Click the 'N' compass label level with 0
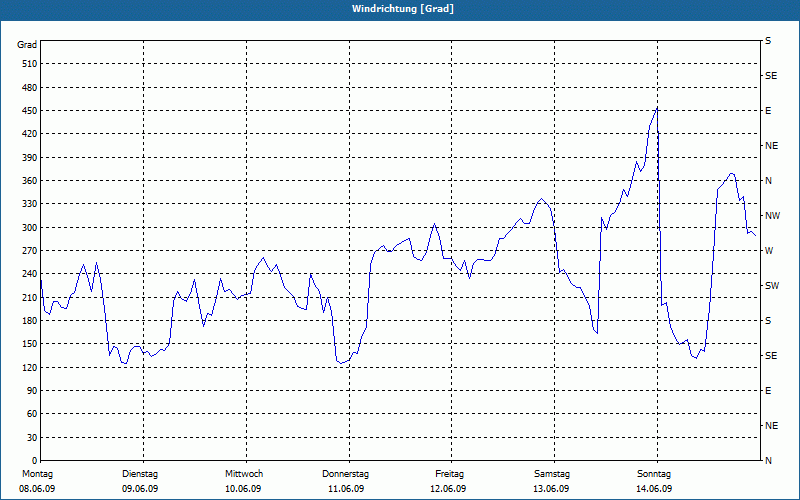This screenshot has height=500, width=800. (769, 461)
